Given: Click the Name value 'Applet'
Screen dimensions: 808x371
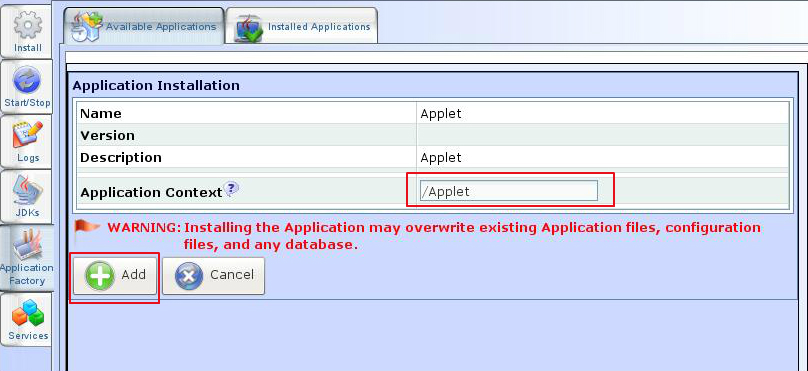Looking at the screenshot, I should coord(441,113).
